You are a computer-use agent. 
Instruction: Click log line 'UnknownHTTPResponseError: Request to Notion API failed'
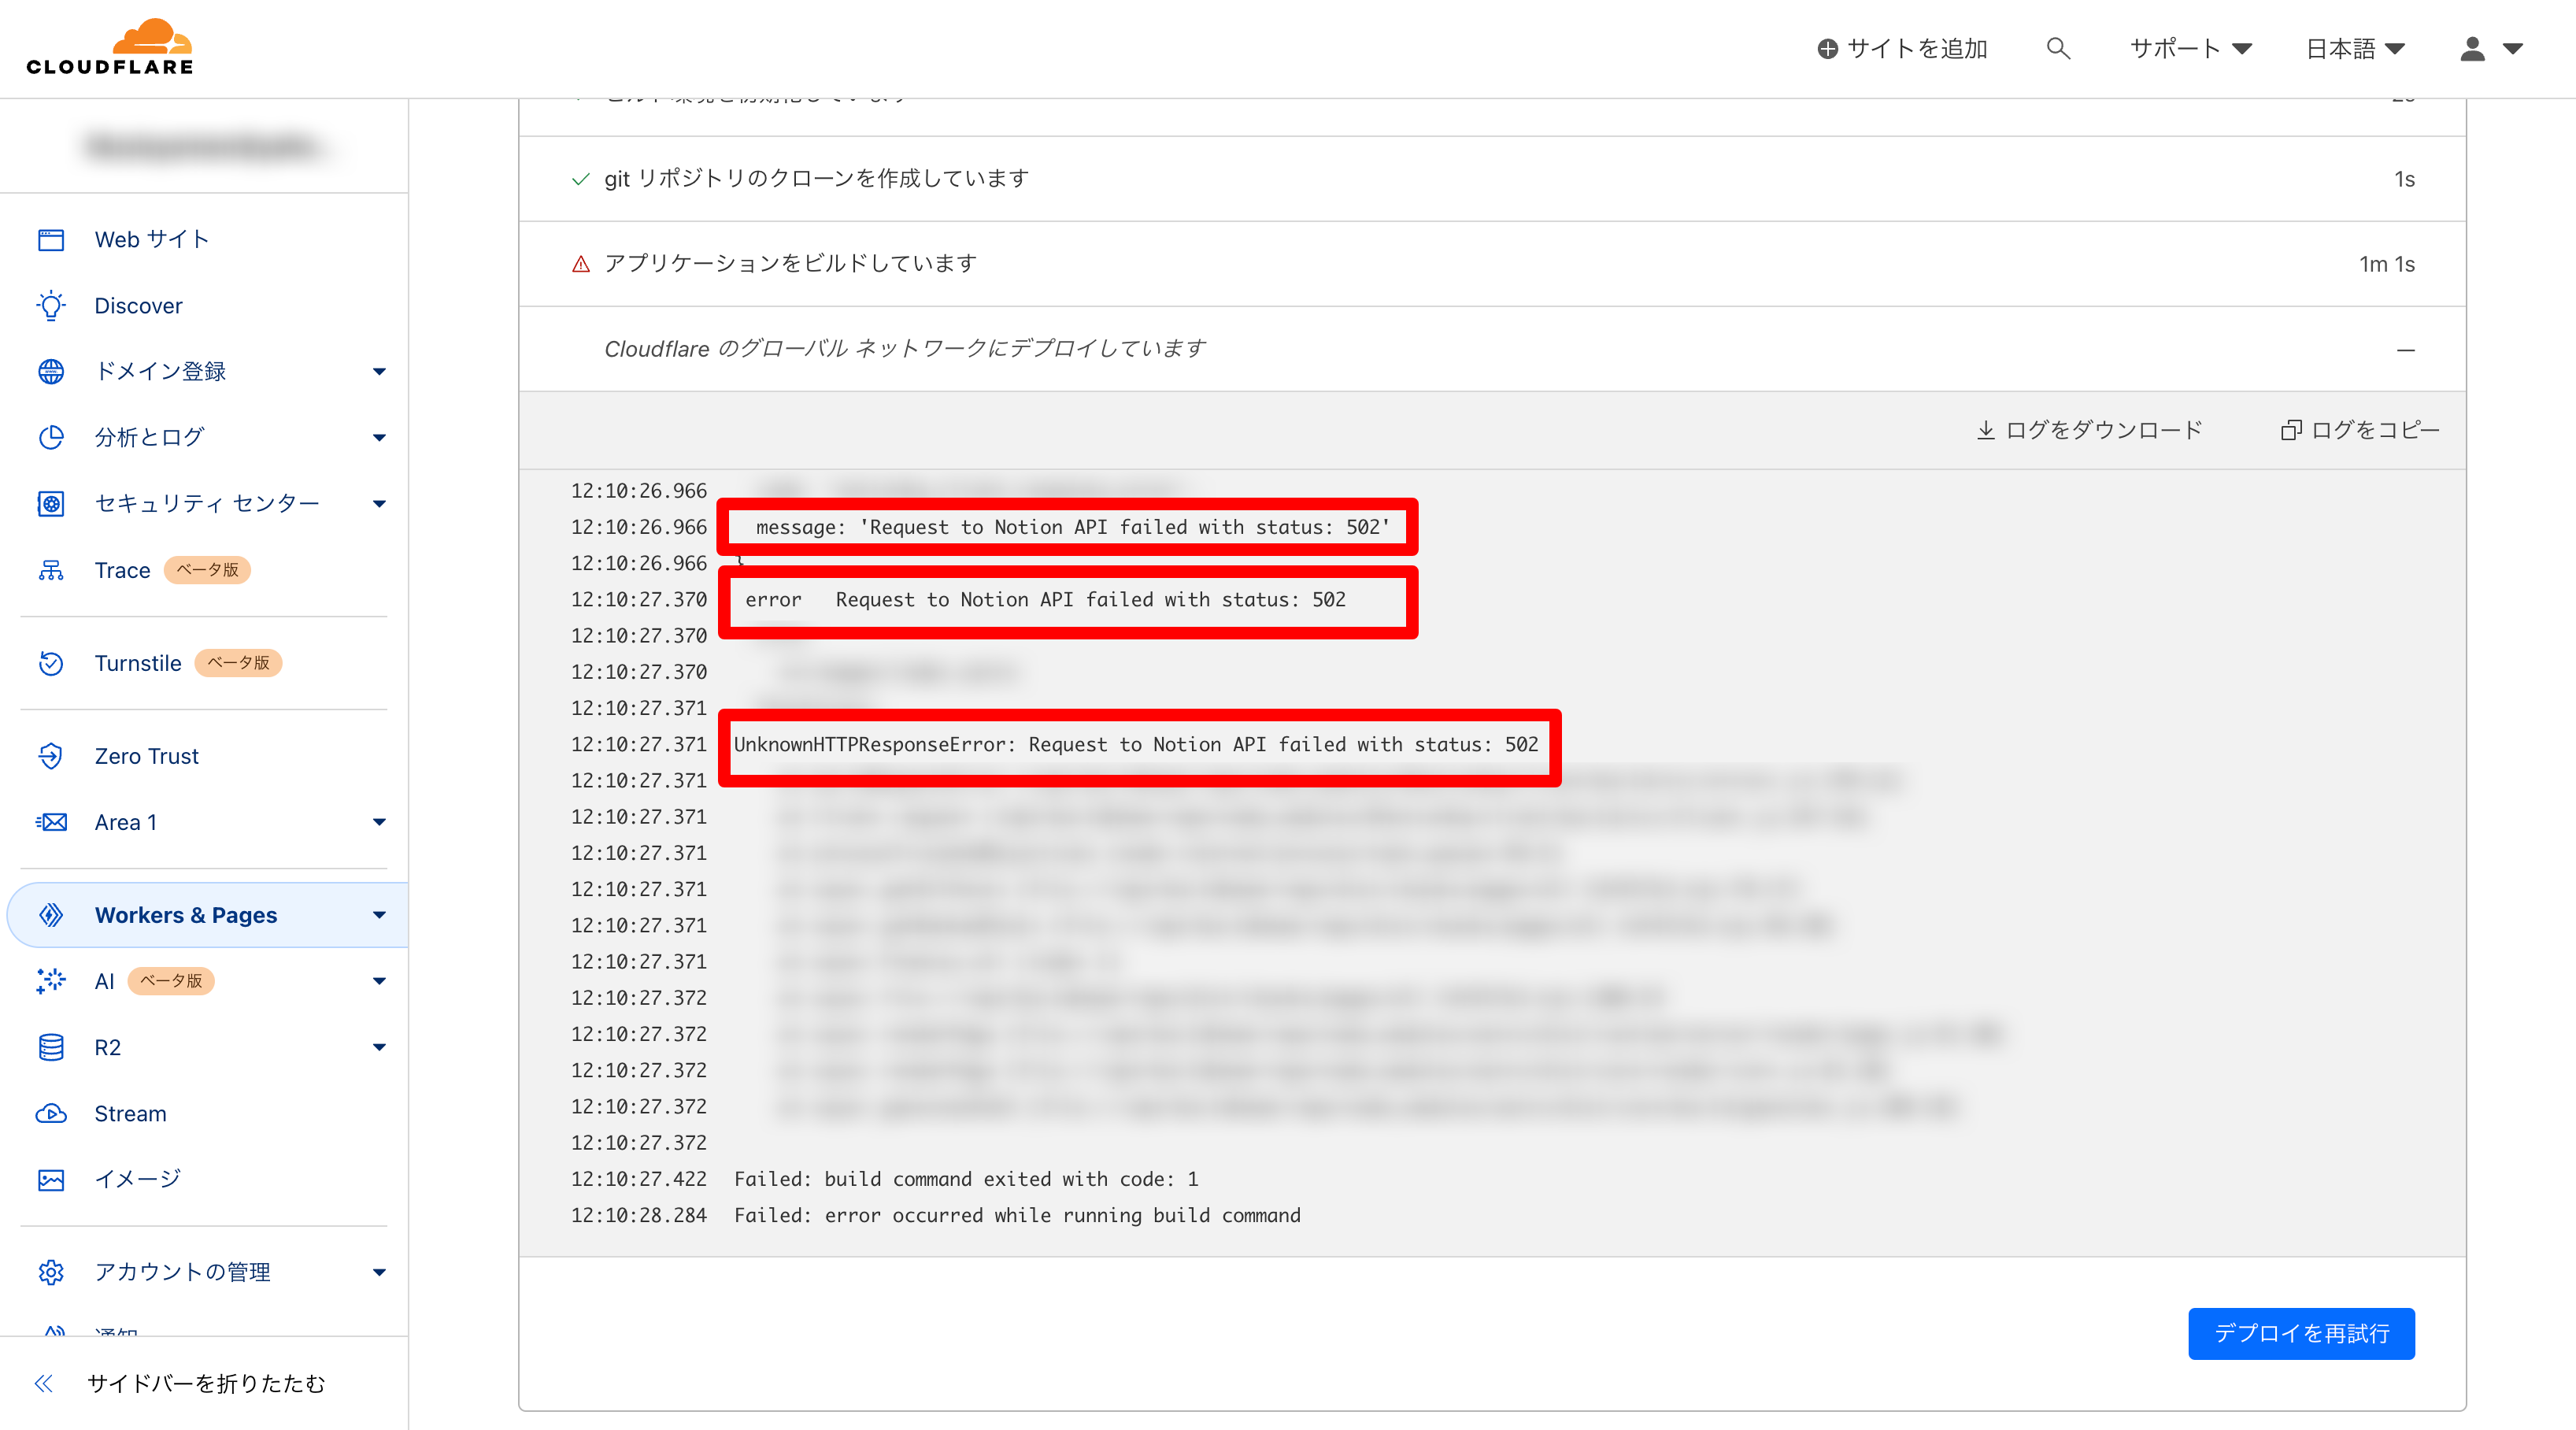pyautogui.click(x=1136, y=744)
